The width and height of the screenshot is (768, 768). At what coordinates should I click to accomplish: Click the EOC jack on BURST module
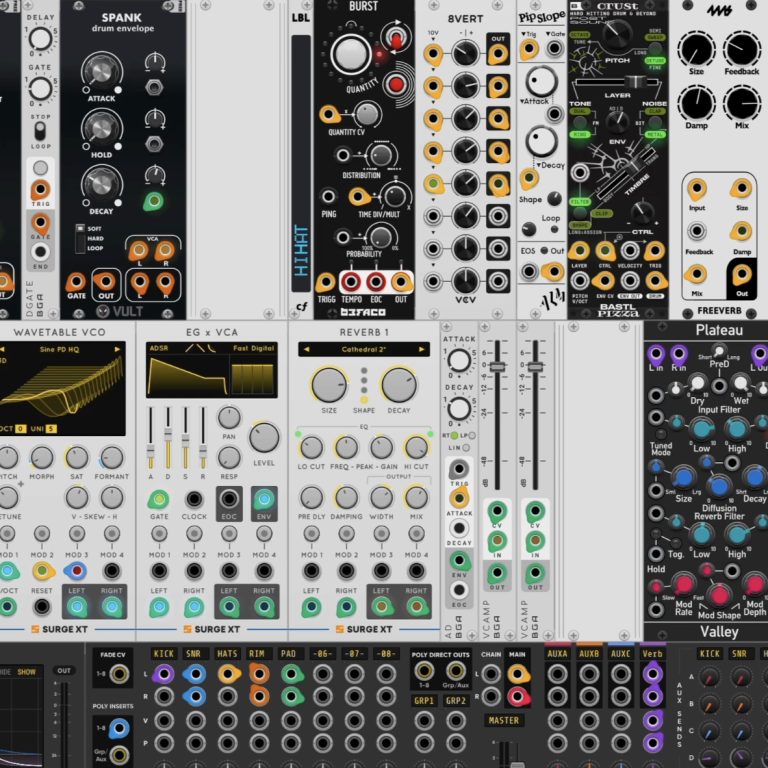376,282
